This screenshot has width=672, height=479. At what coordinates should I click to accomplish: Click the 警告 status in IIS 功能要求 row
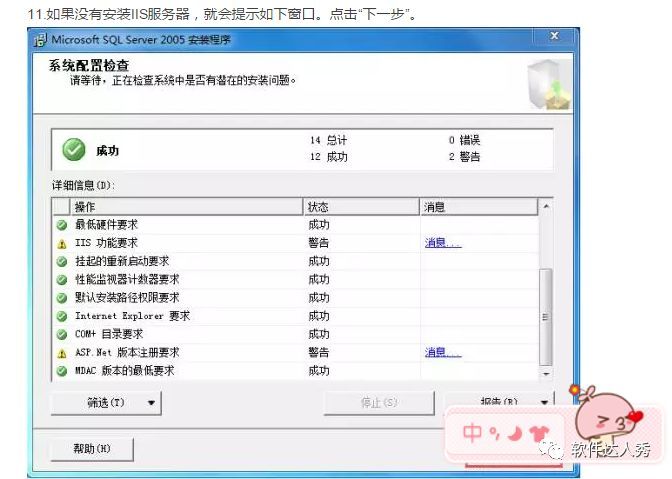click(x=318, y=243)
